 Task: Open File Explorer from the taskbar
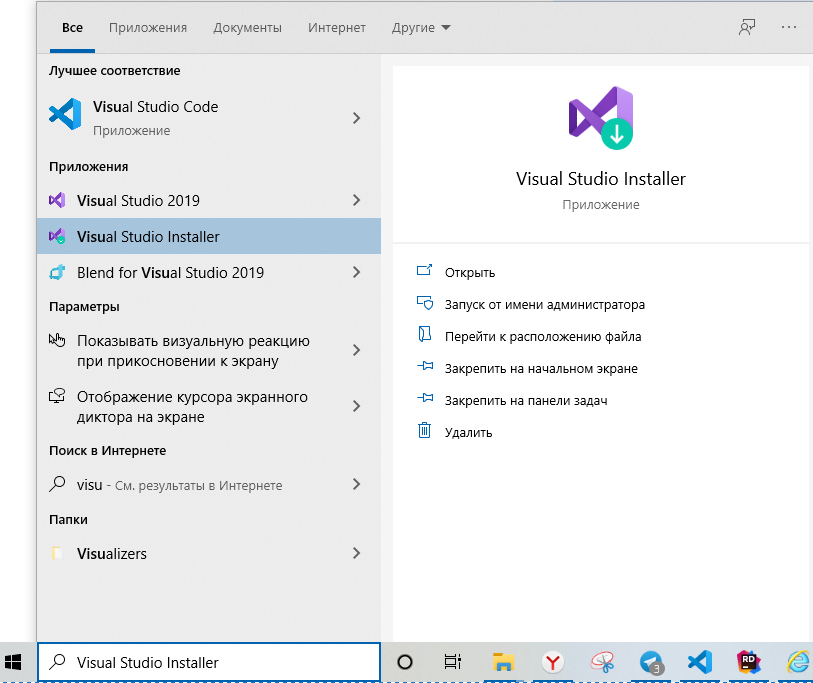point(503,662)
